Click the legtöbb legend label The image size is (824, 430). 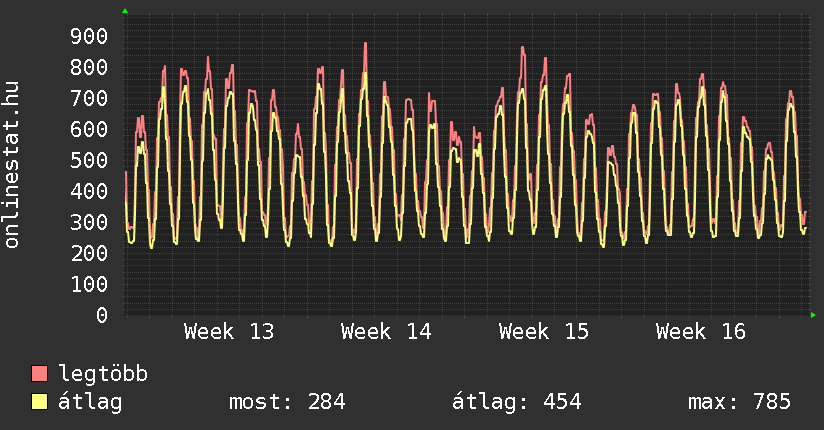pyautogui.click(x=103, y=374)
